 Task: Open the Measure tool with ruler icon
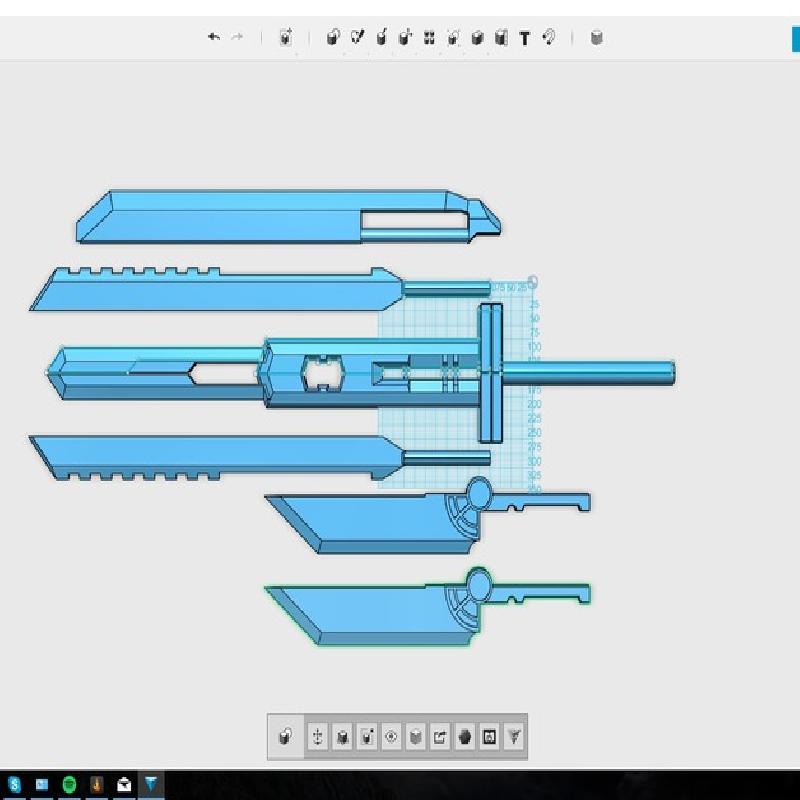[x=501, y=37]
